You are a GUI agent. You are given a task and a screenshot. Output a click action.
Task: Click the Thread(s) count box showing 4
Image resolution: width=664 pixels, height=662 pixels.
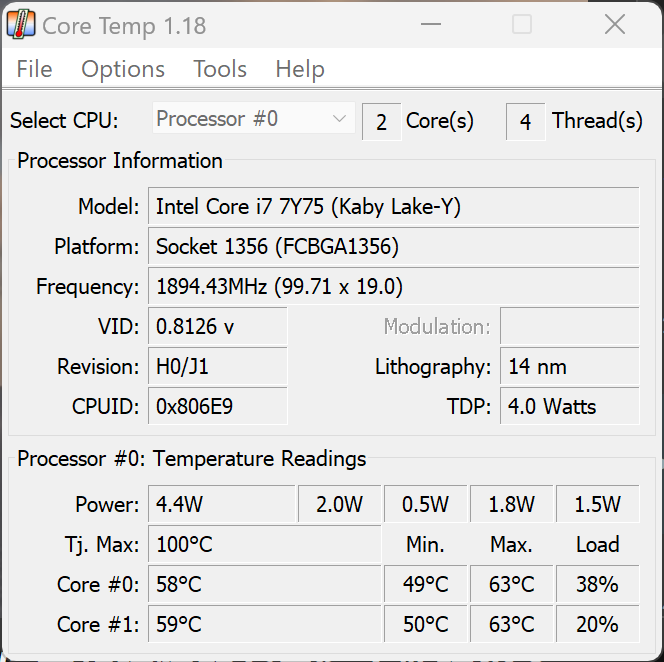pyautogui.click(x=525, y=122)
